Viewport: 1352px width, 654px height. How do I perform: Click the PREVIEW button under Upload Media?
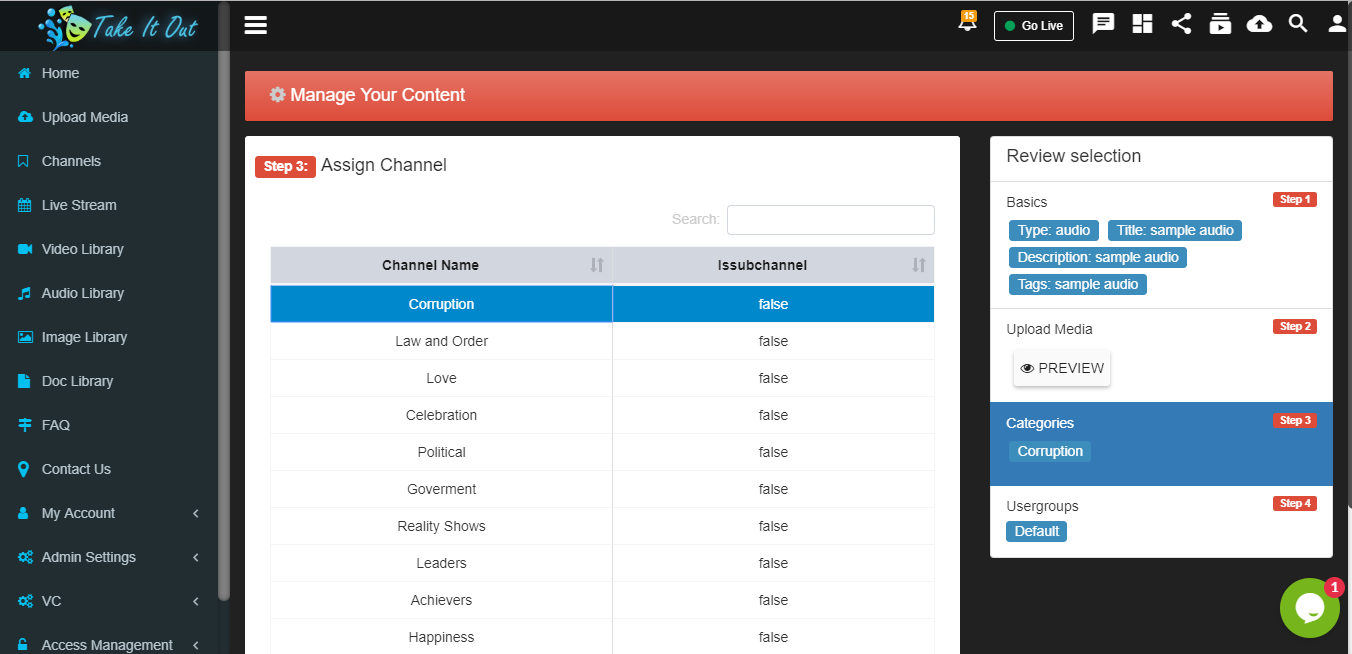[x=1062, y=368]
